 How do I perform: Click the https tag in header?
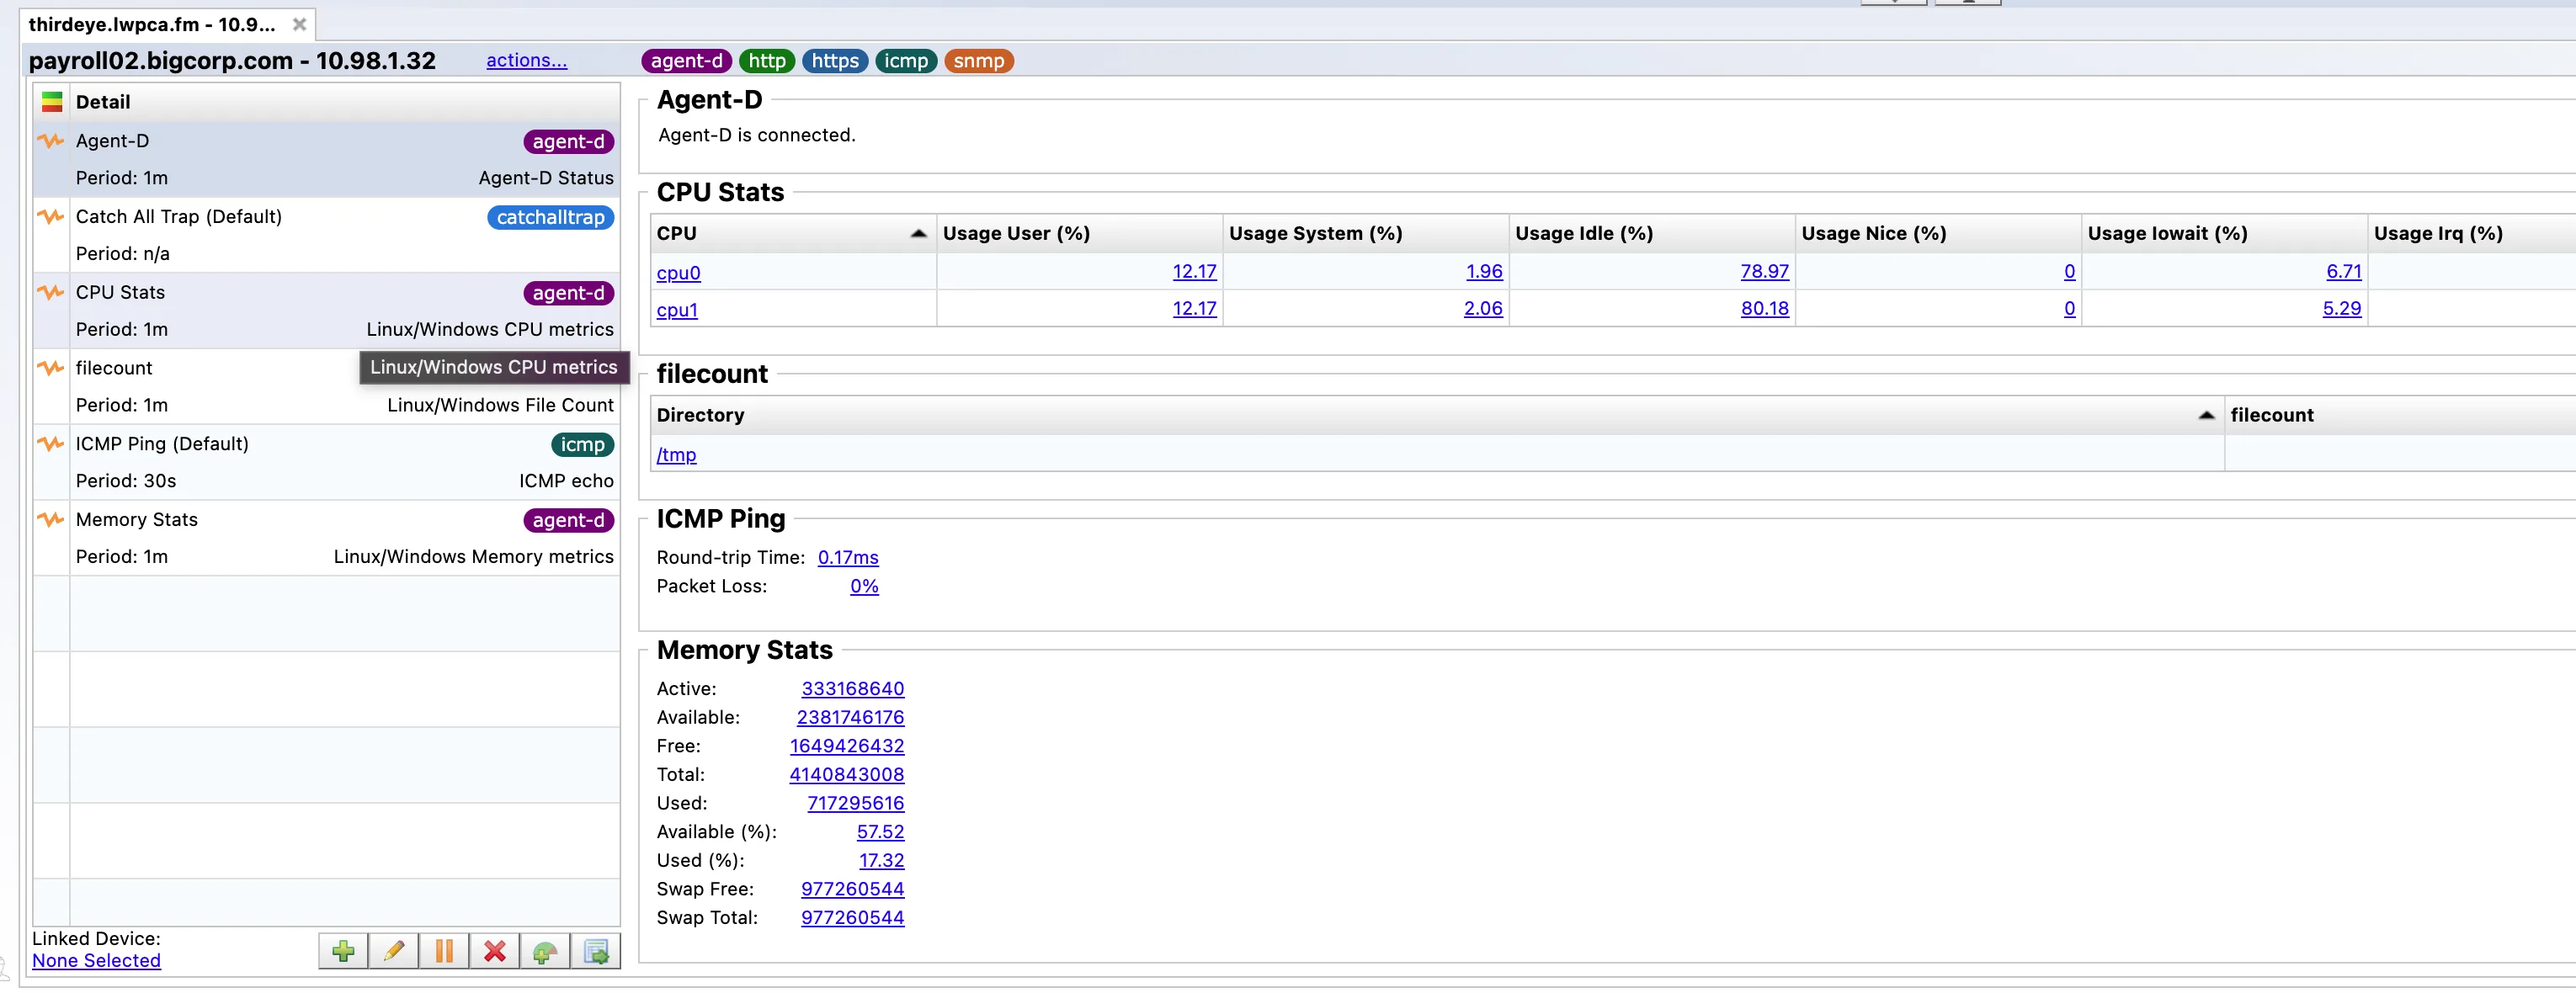click(835, 61)
